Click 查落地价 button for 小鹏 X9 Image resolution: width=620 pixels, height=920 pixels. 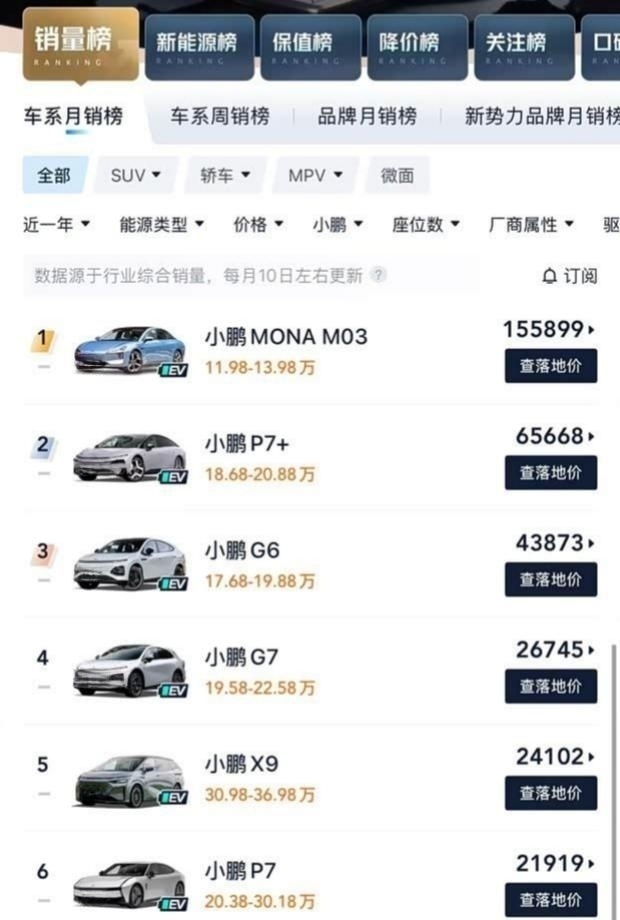[550, 793]
